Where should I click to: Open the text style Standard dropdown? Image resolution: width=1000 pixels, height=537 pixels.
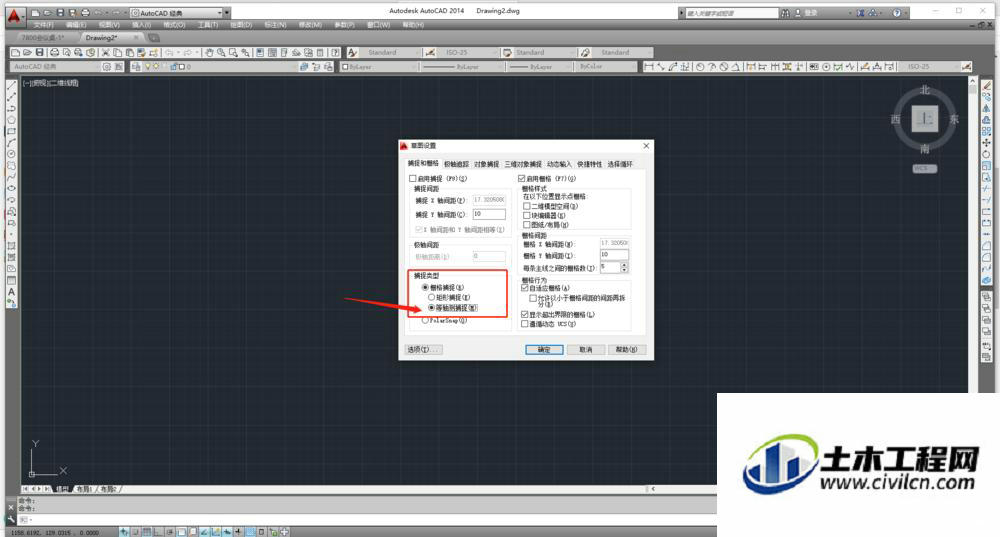click(x=388, y=52)
